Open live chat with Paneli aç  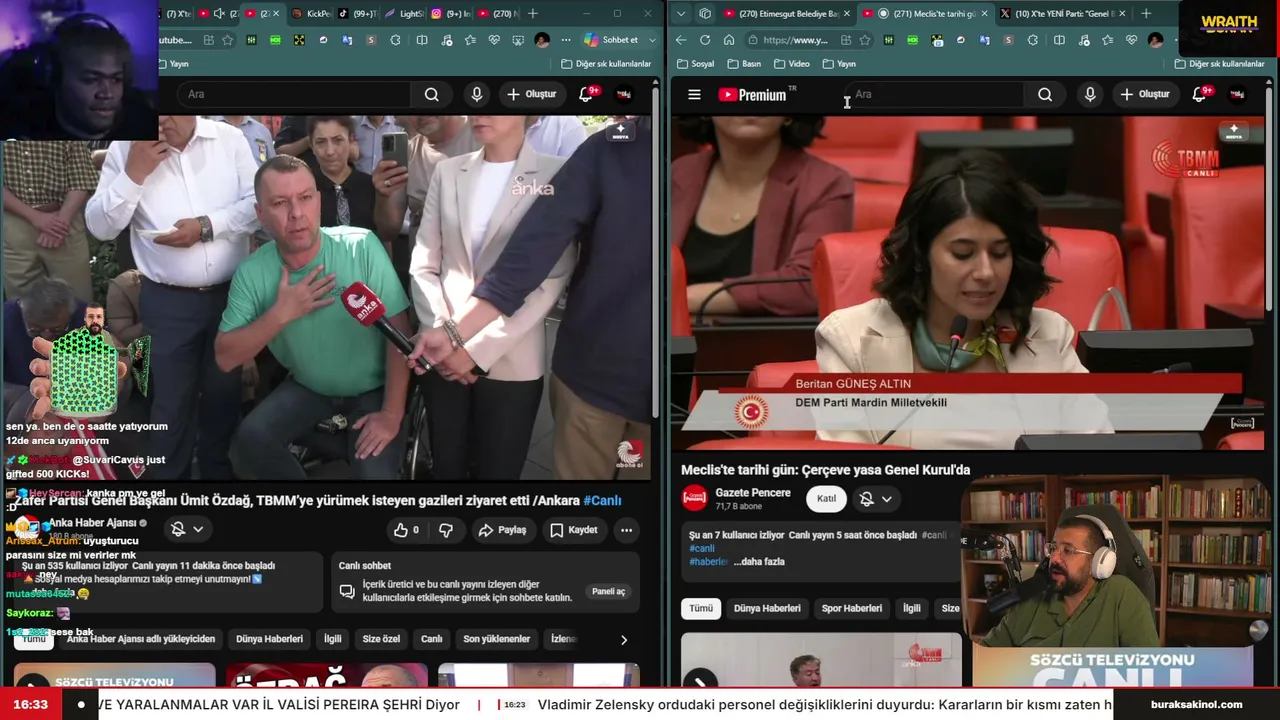pyautogui.click(x=608, y=591)
